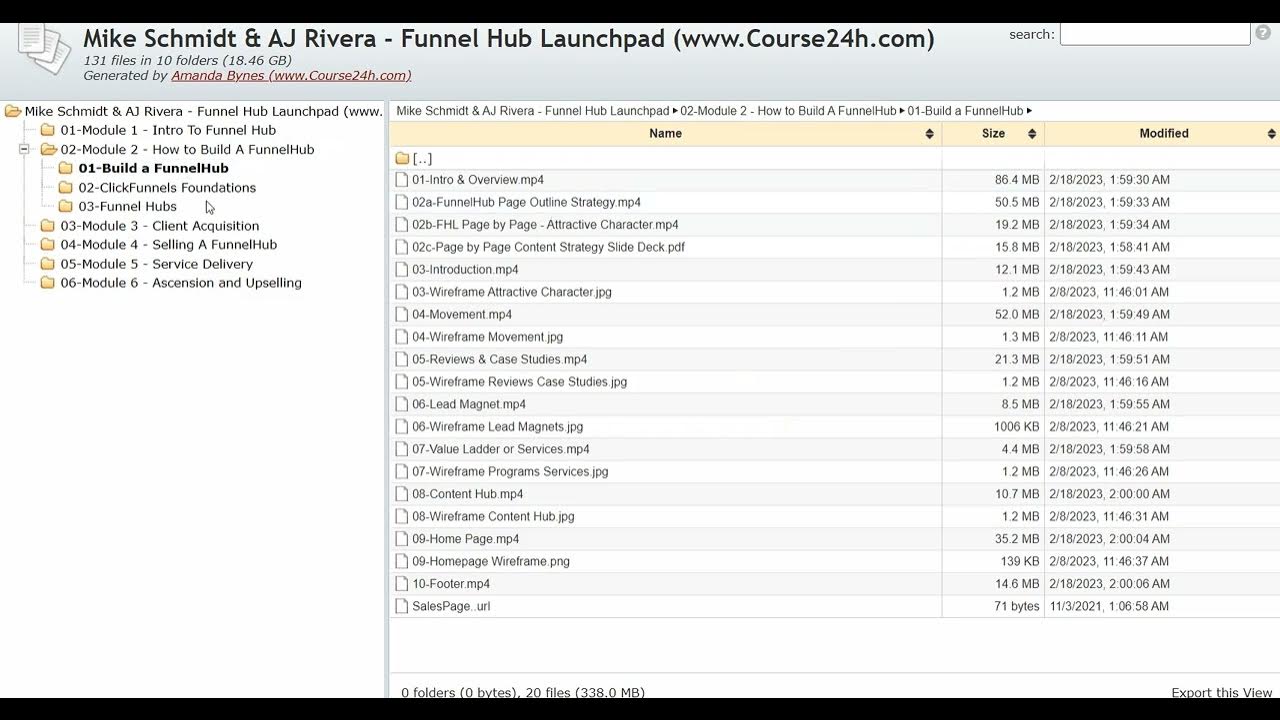Click file icon of 07-Value Ladder or Services.mp4
The height and width of the screenshot is (720, 1280).
point(402,449)
